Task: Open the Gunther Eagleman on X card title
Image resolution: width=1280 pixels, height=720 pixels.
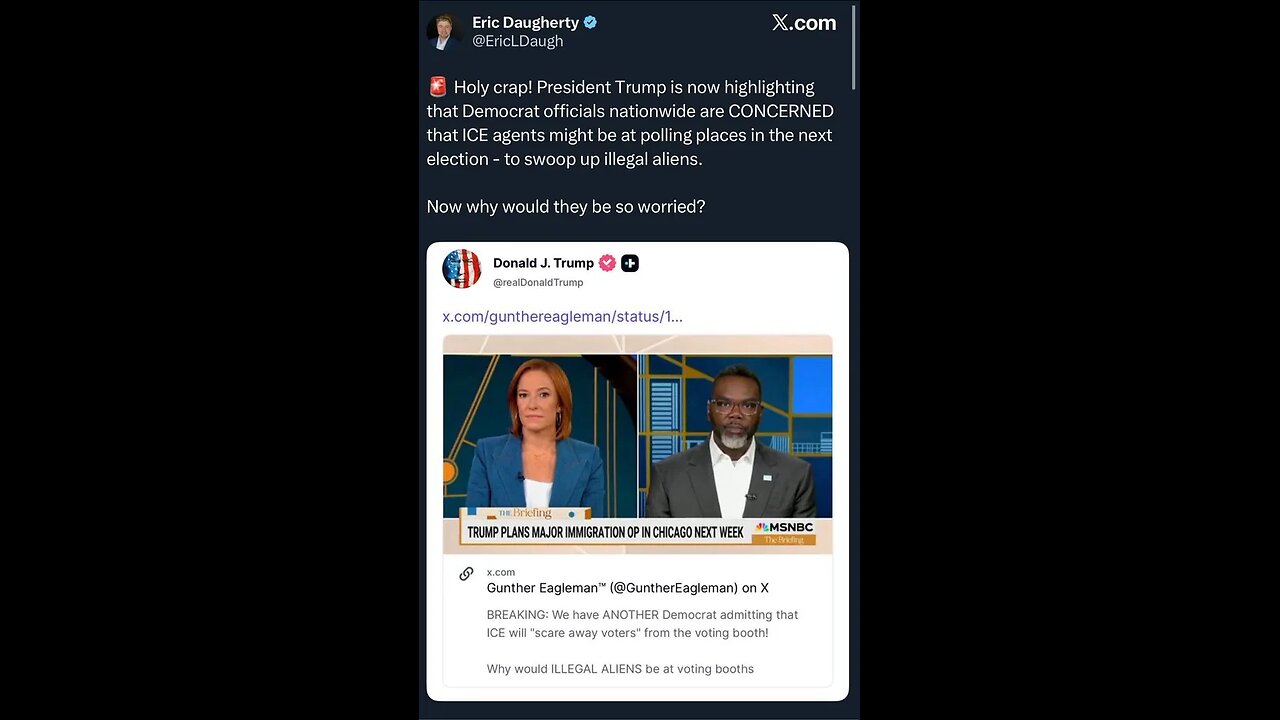Action: [628, 588]
